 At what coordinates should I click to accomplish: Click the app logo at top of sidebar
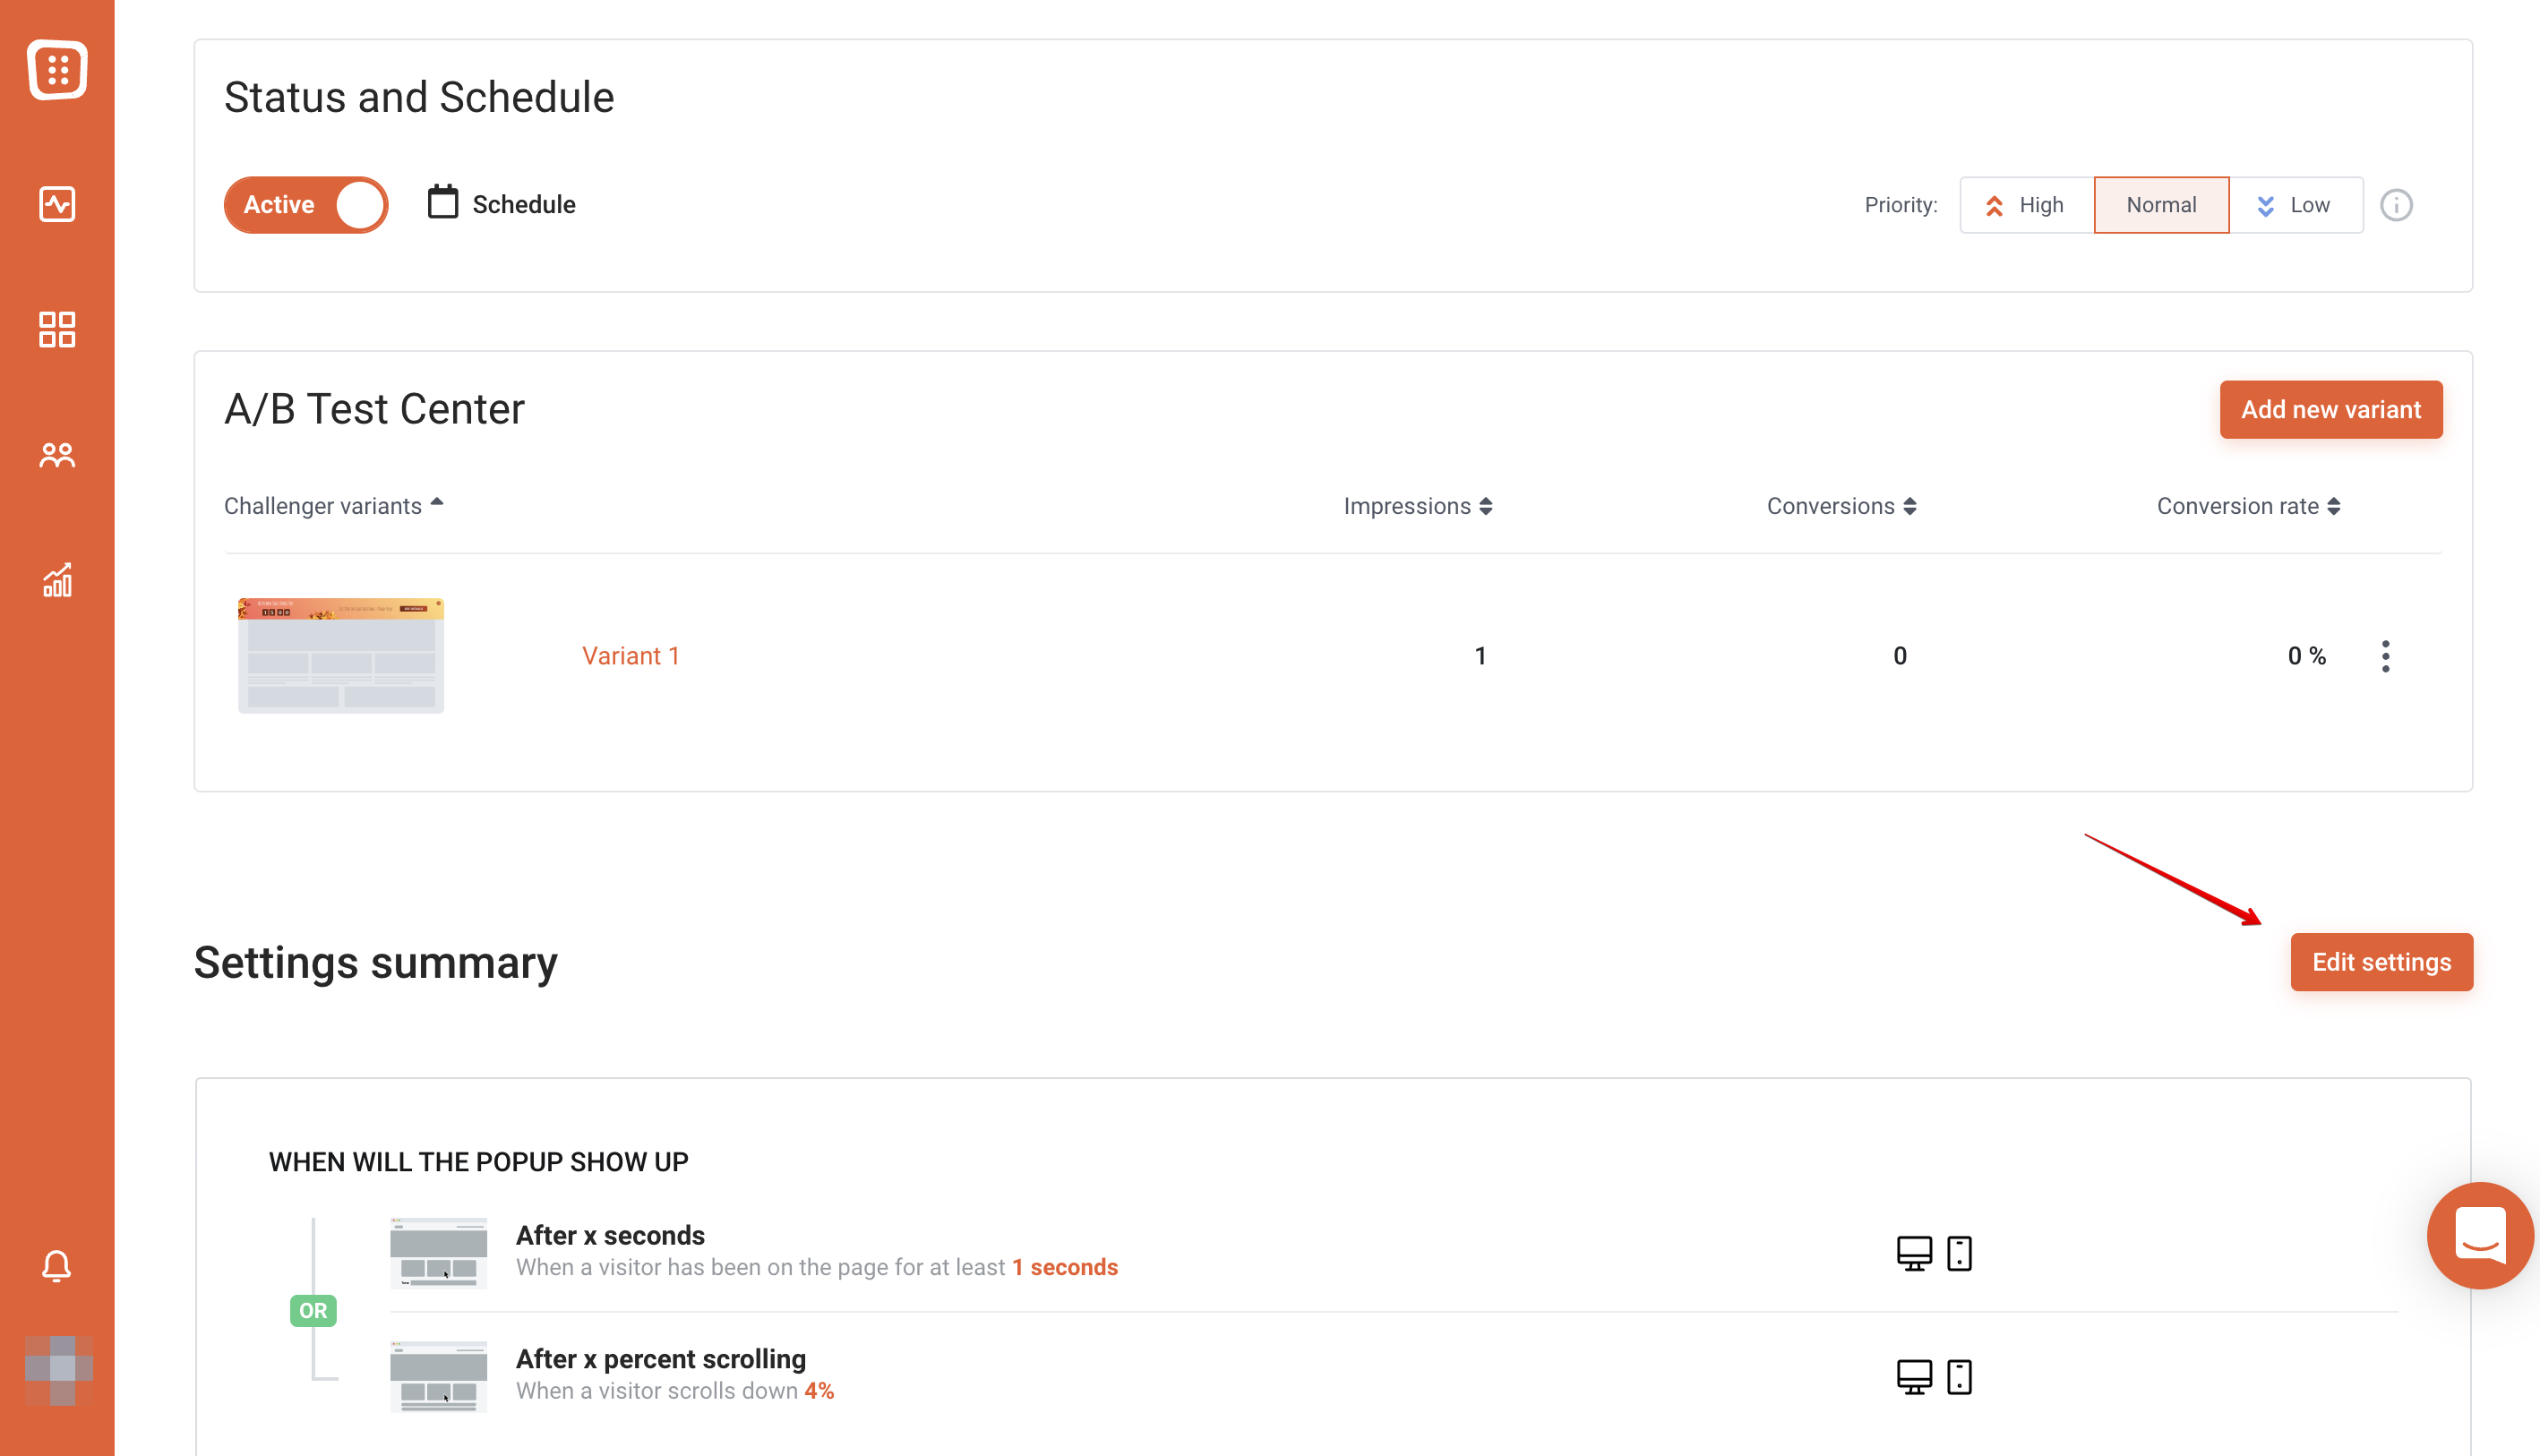57,70
